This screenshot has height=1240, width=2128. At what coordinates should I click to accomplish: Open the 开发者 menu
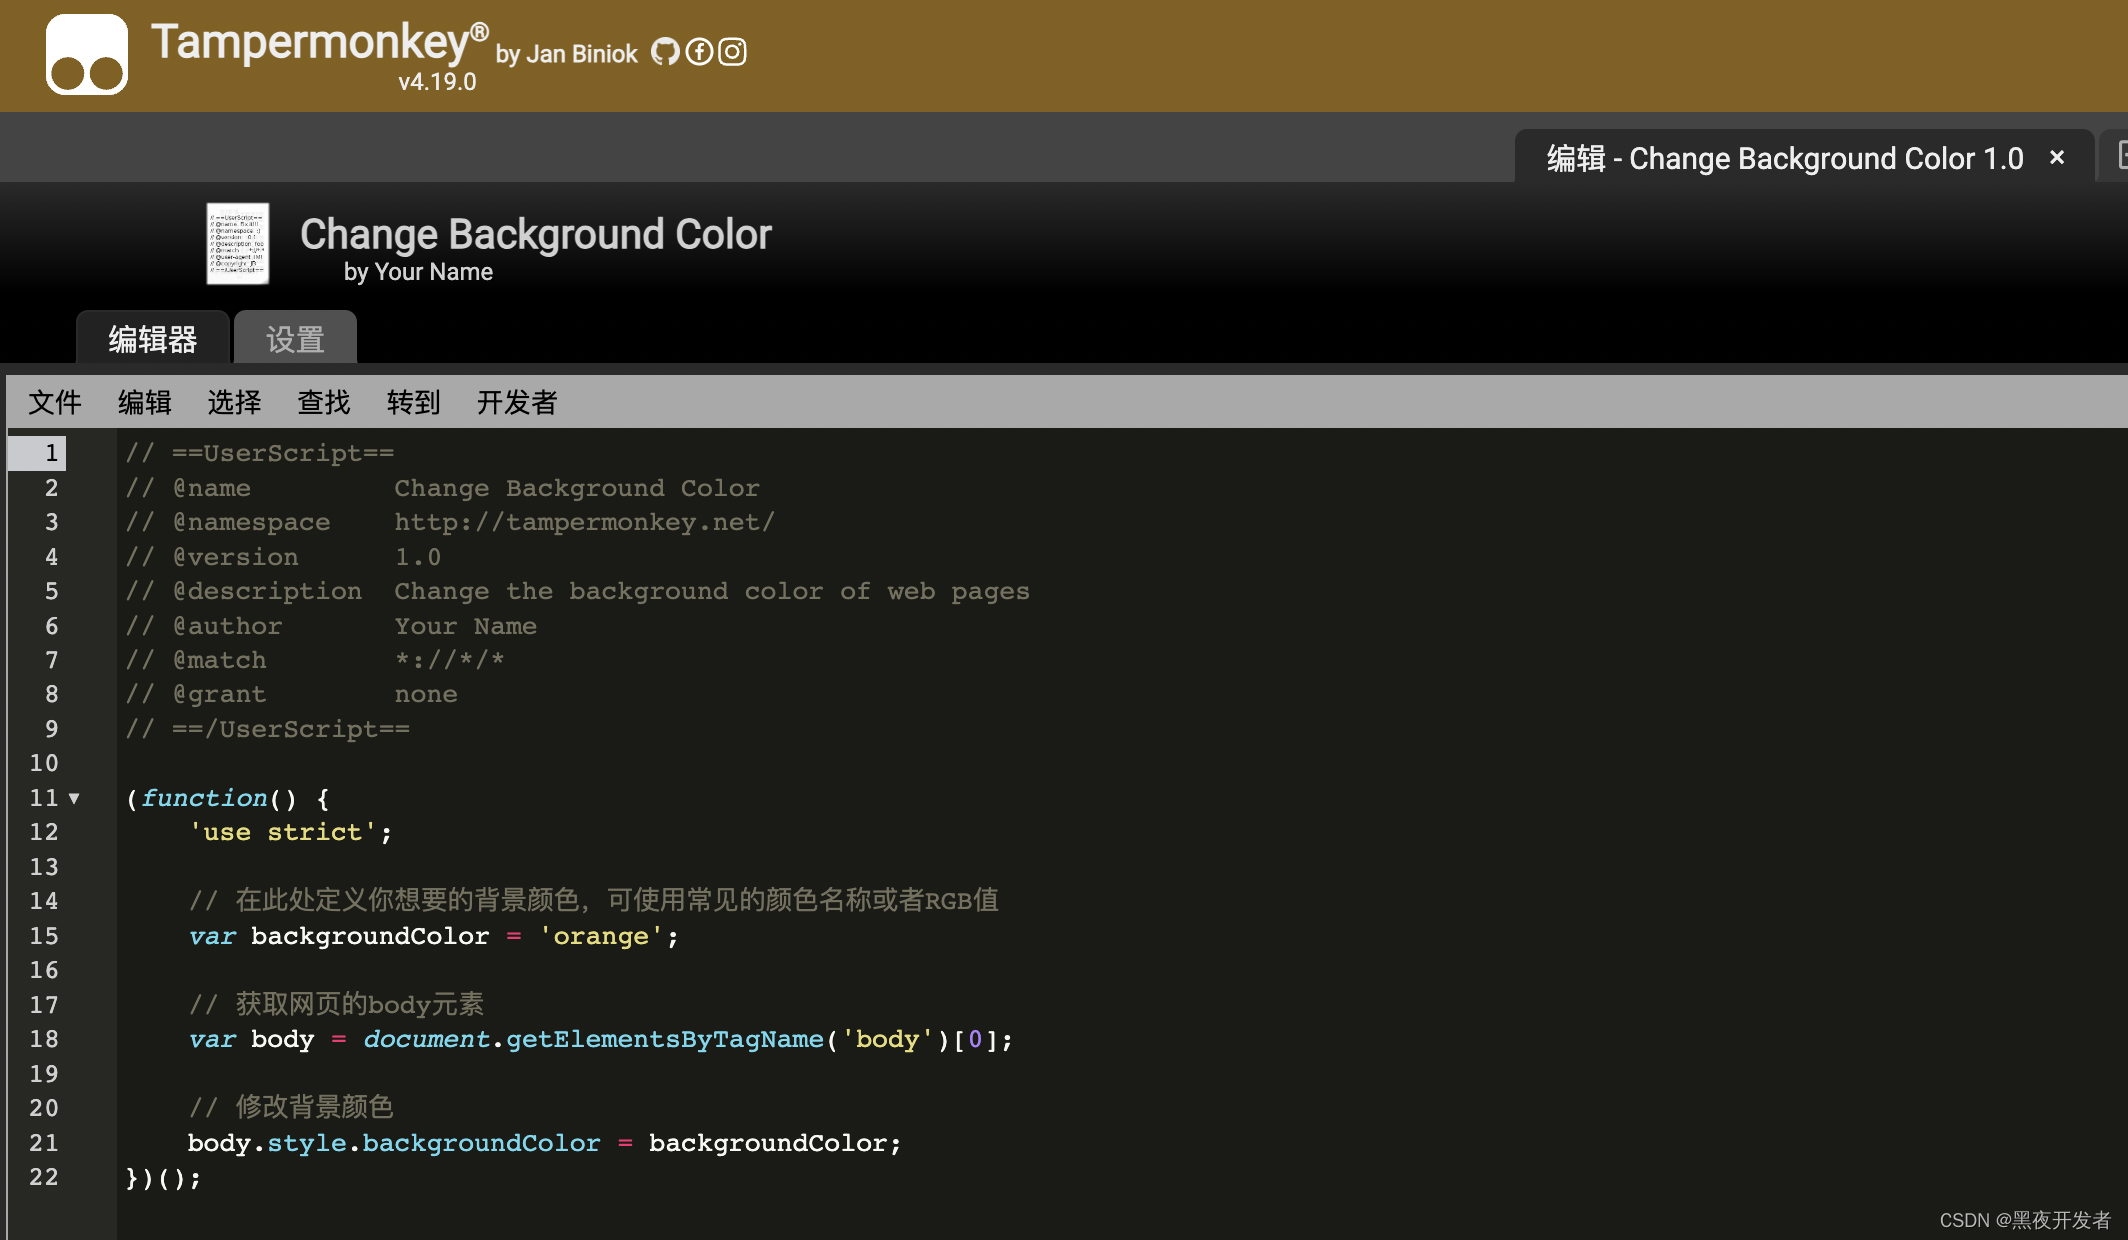click(516, 402)
